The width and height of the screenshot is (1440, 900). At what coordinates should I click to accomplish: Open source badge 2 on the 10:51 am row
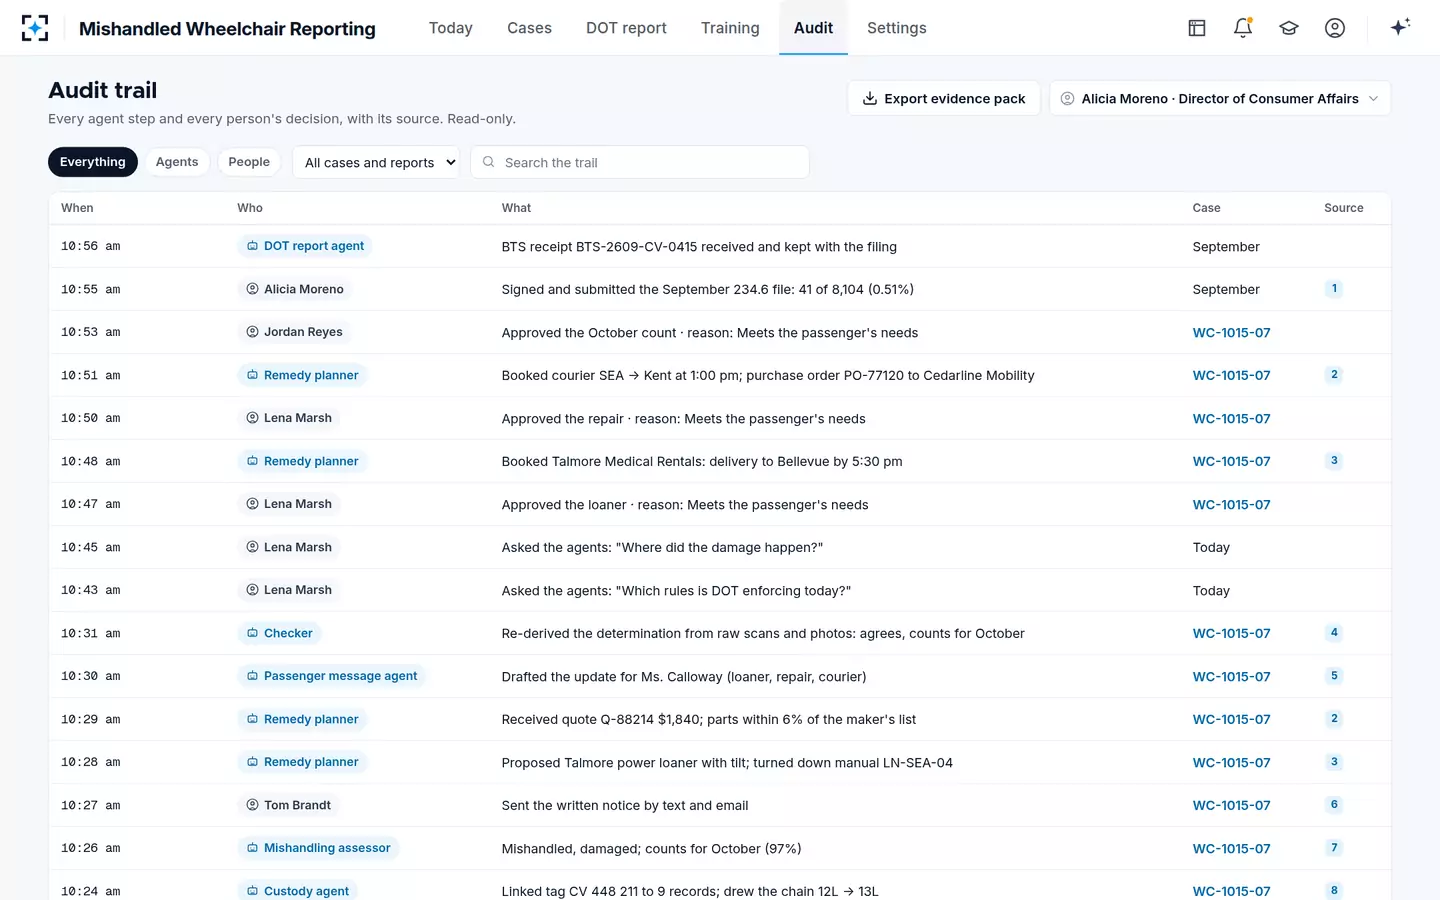(x=1334, y=375)
